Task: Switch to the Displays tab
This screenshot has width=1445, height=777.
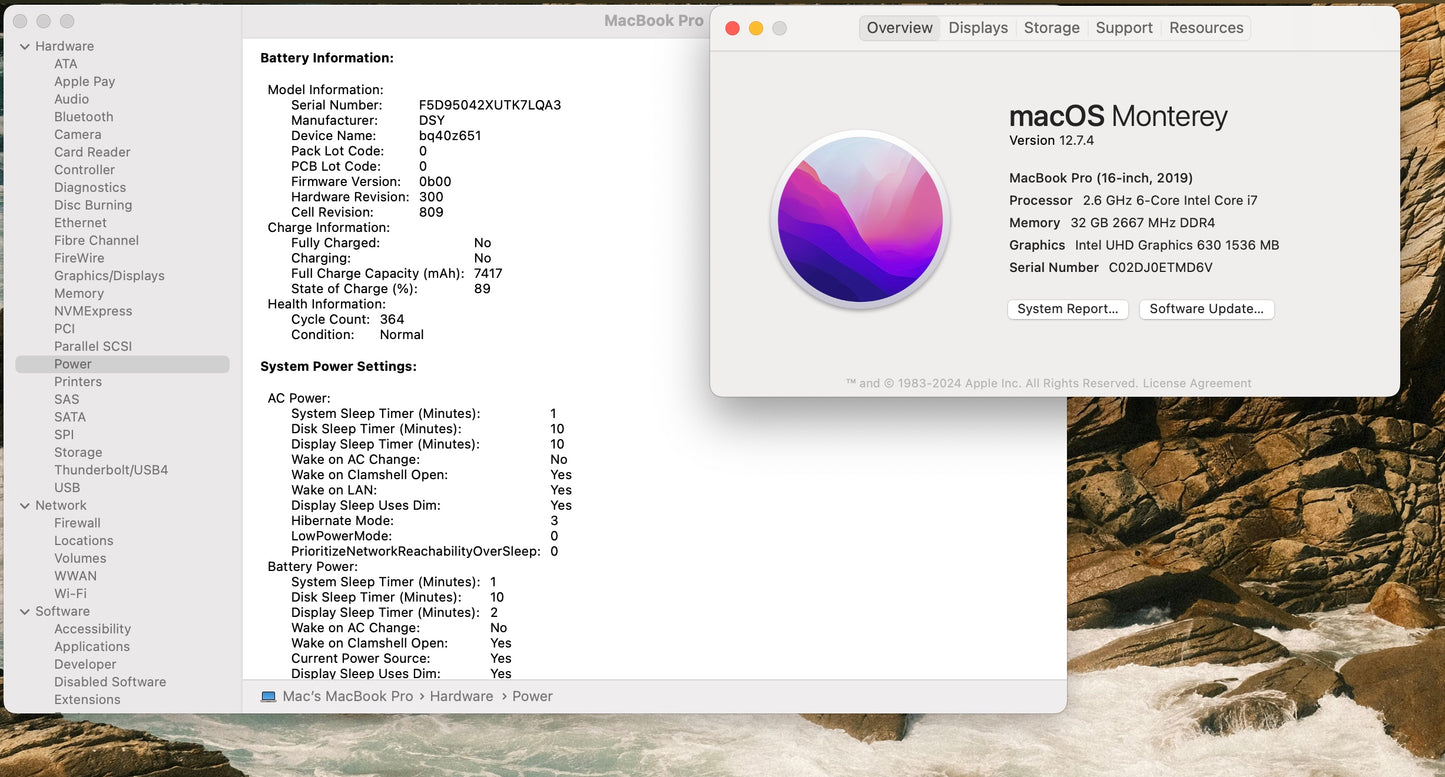Action: [x=977, y=28]
